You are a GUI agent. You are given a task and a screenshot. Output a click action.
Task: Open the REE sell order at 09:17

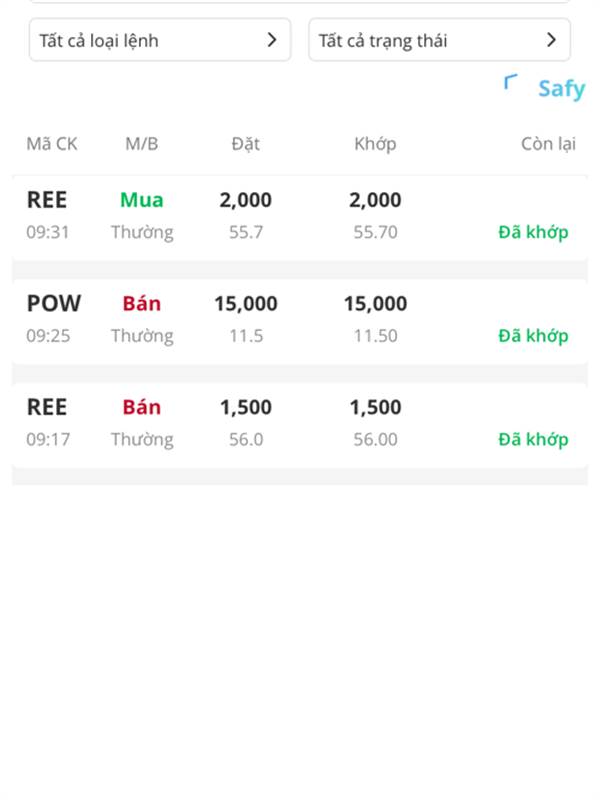[299, 425]
